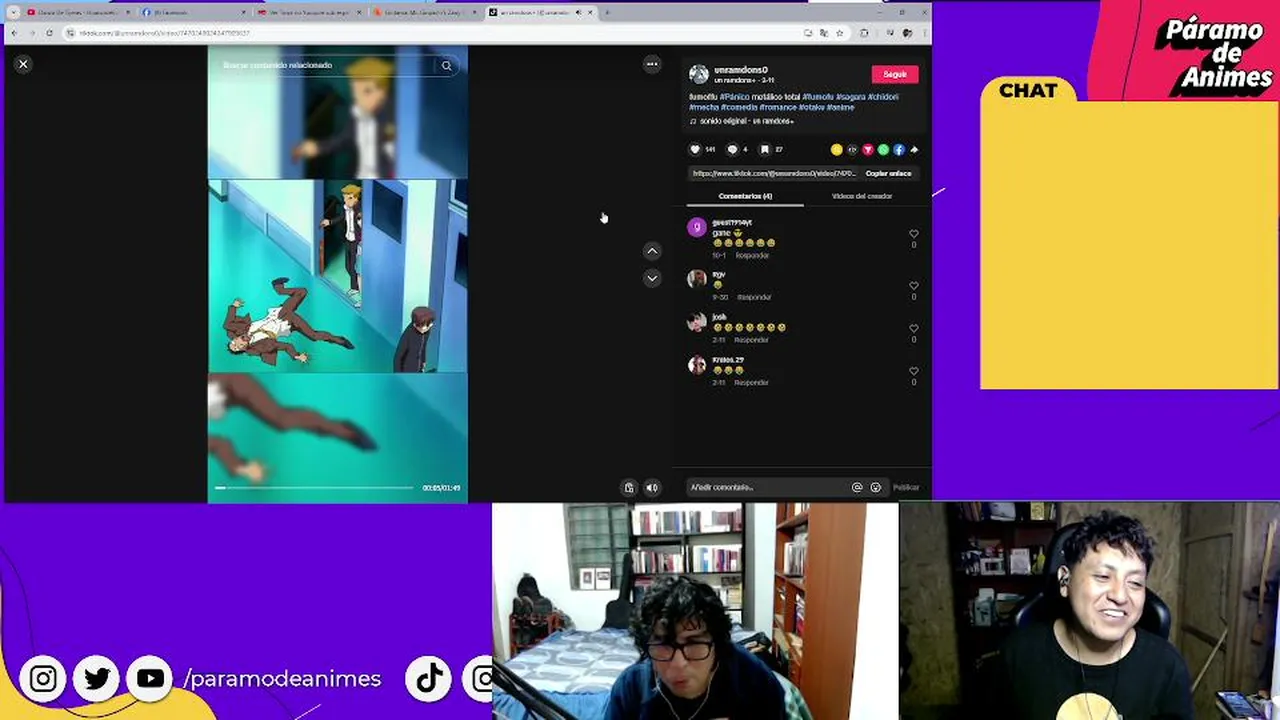
Task: Expand more share options arrow
Action: pyautogui.click(x=913, y=149)
